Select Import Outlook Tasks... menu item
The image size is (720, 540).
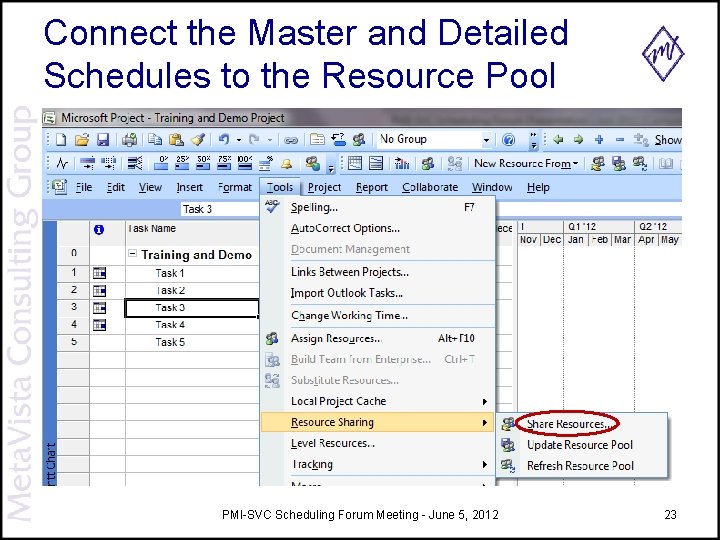(x=378, y=293)
